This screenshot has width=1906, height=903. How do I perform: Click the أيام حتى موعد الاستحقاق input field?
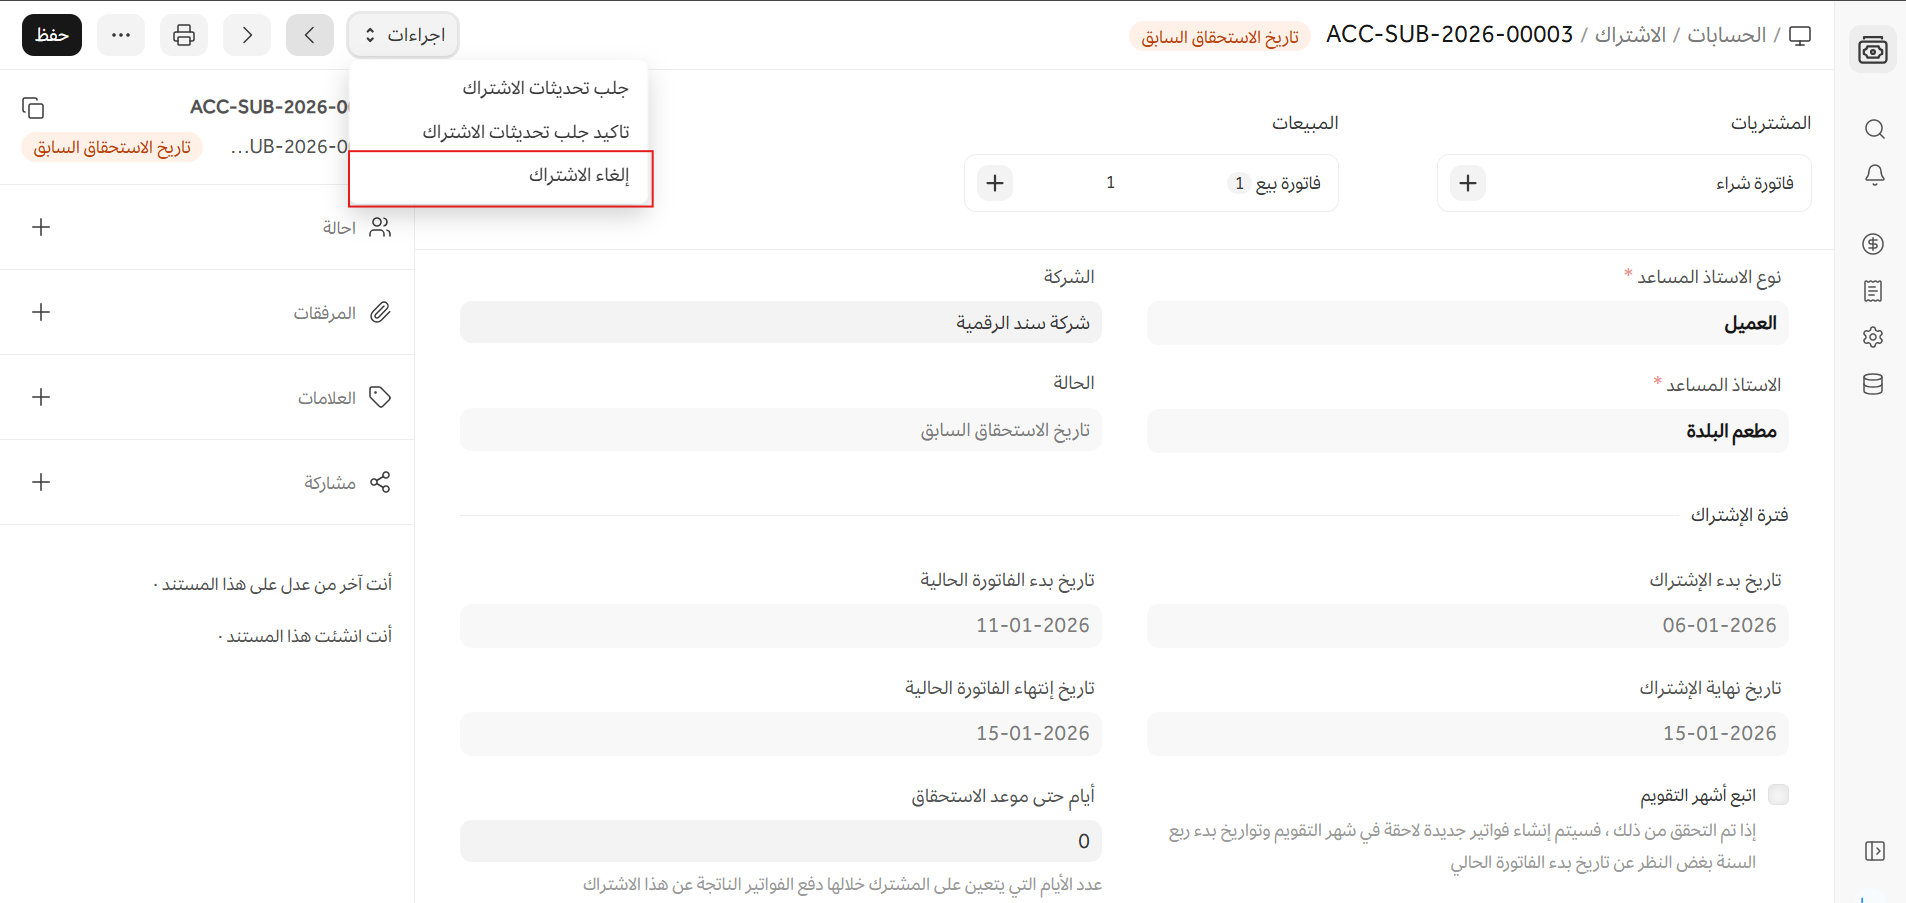coord(780,841)
